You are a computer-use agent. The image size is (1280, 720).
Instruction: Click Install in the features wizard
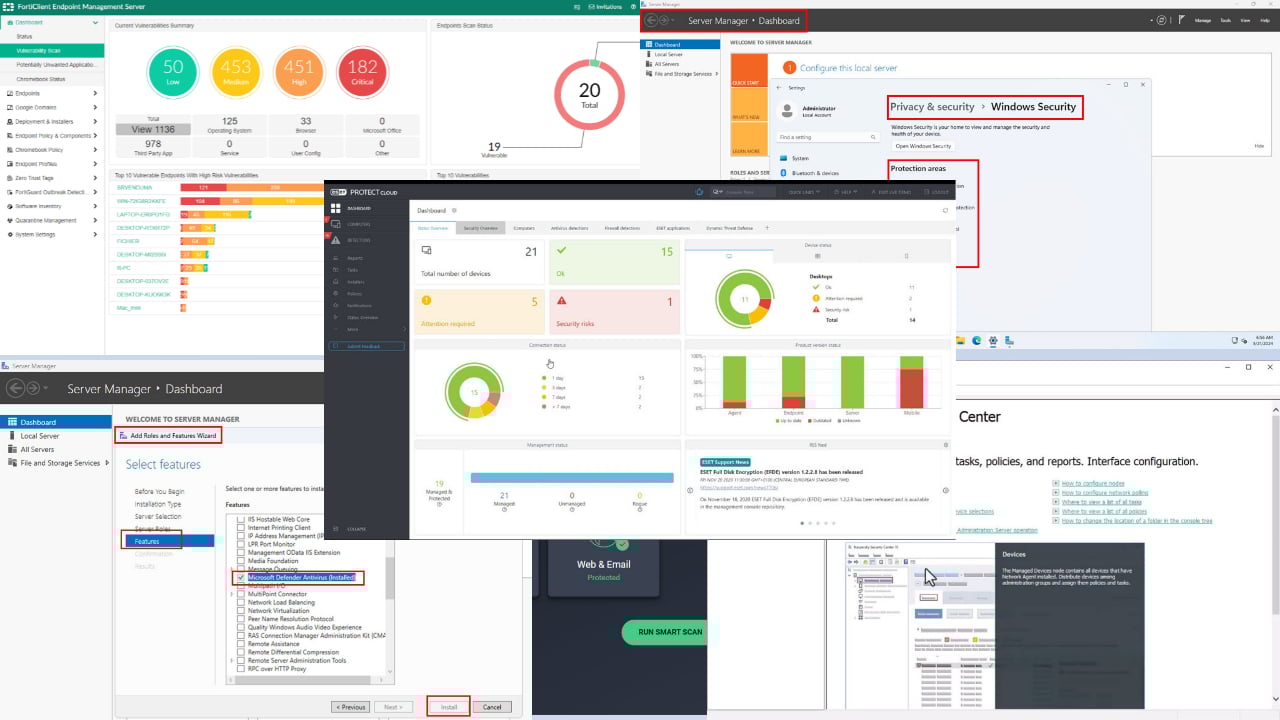pos(448,706)
